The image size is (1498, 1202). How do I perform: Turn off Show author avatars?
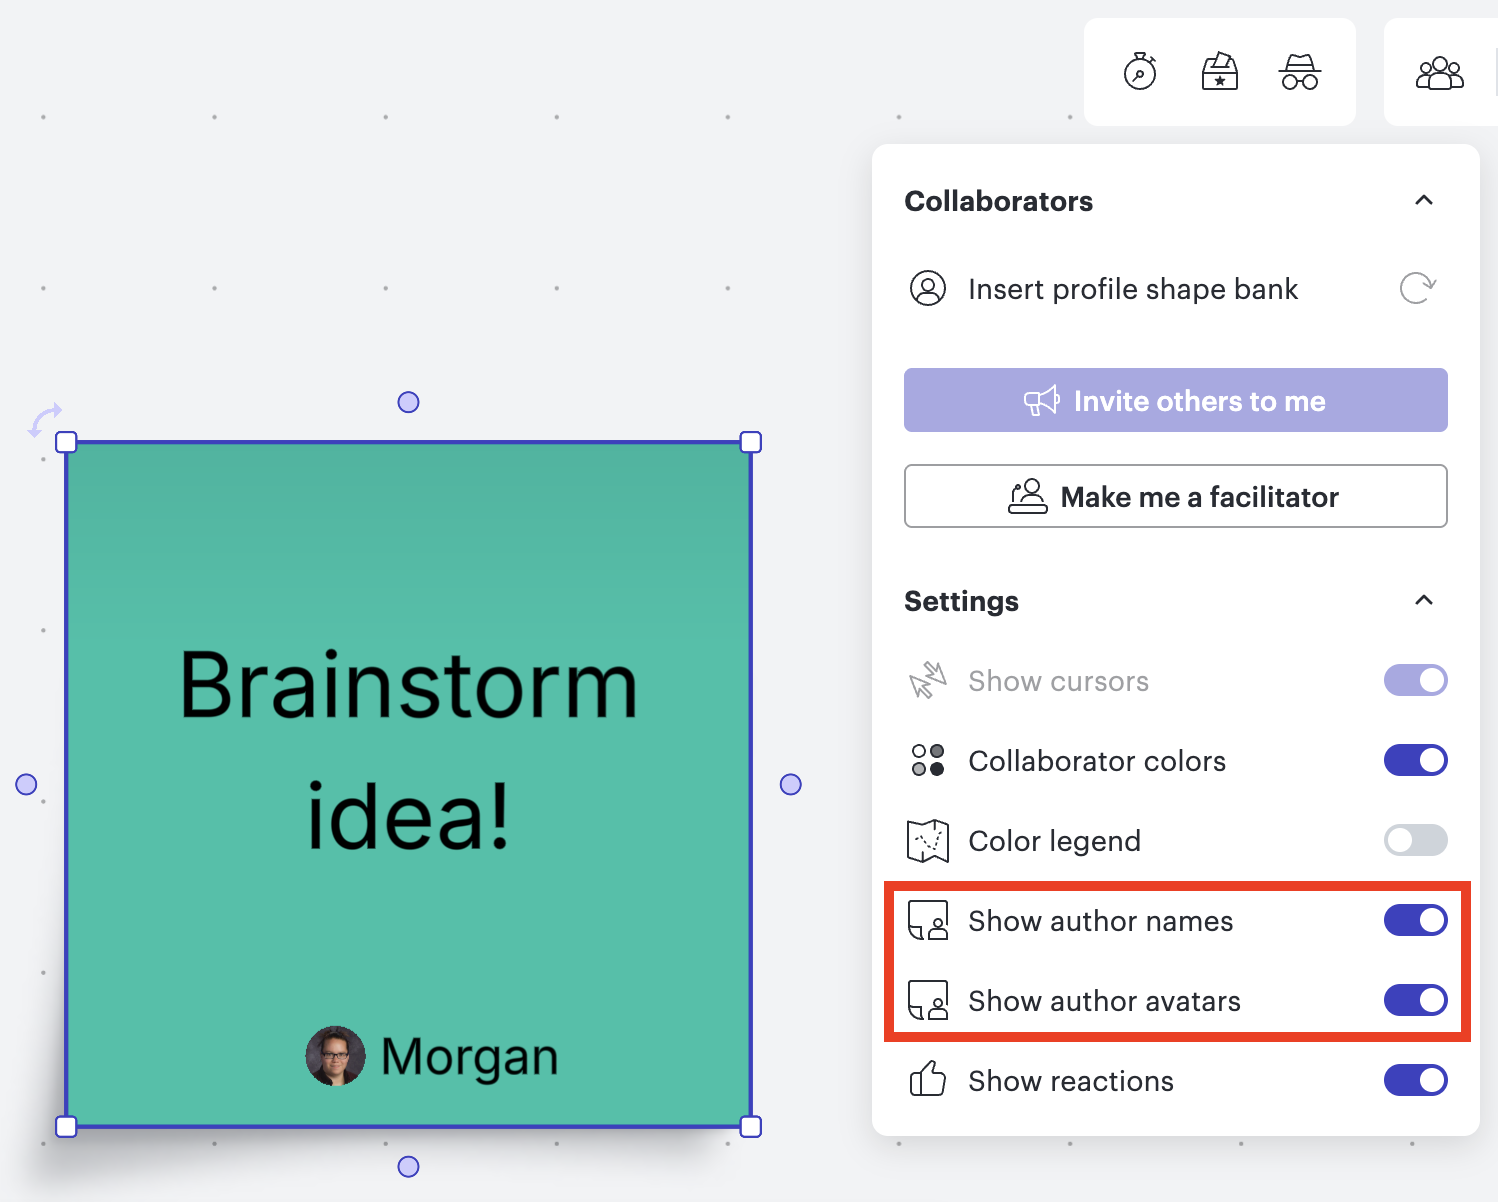[x=1416, y=1000]
